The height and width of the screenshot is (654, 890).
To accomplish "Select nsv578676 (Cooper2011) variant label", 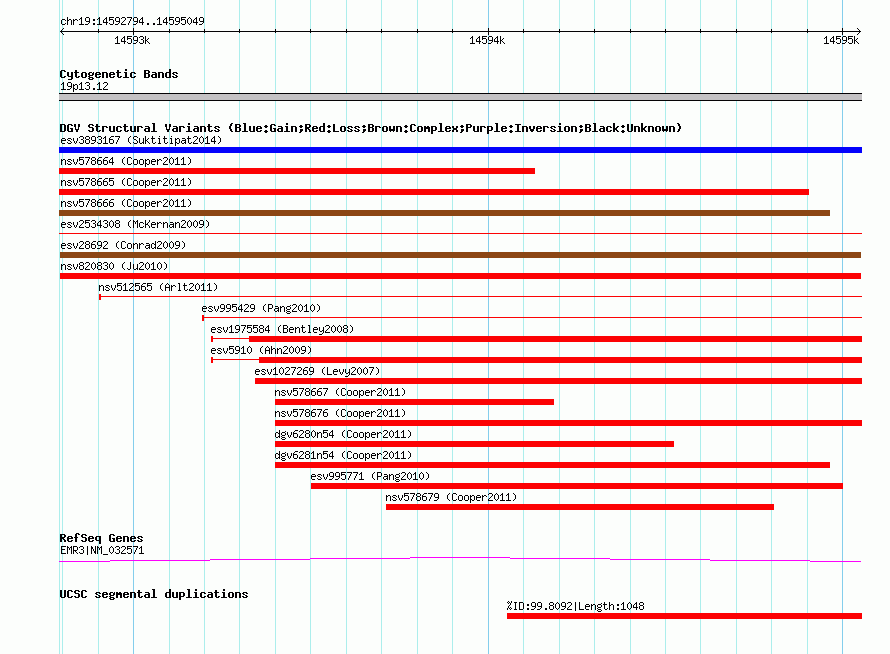I will coord(340,413).
